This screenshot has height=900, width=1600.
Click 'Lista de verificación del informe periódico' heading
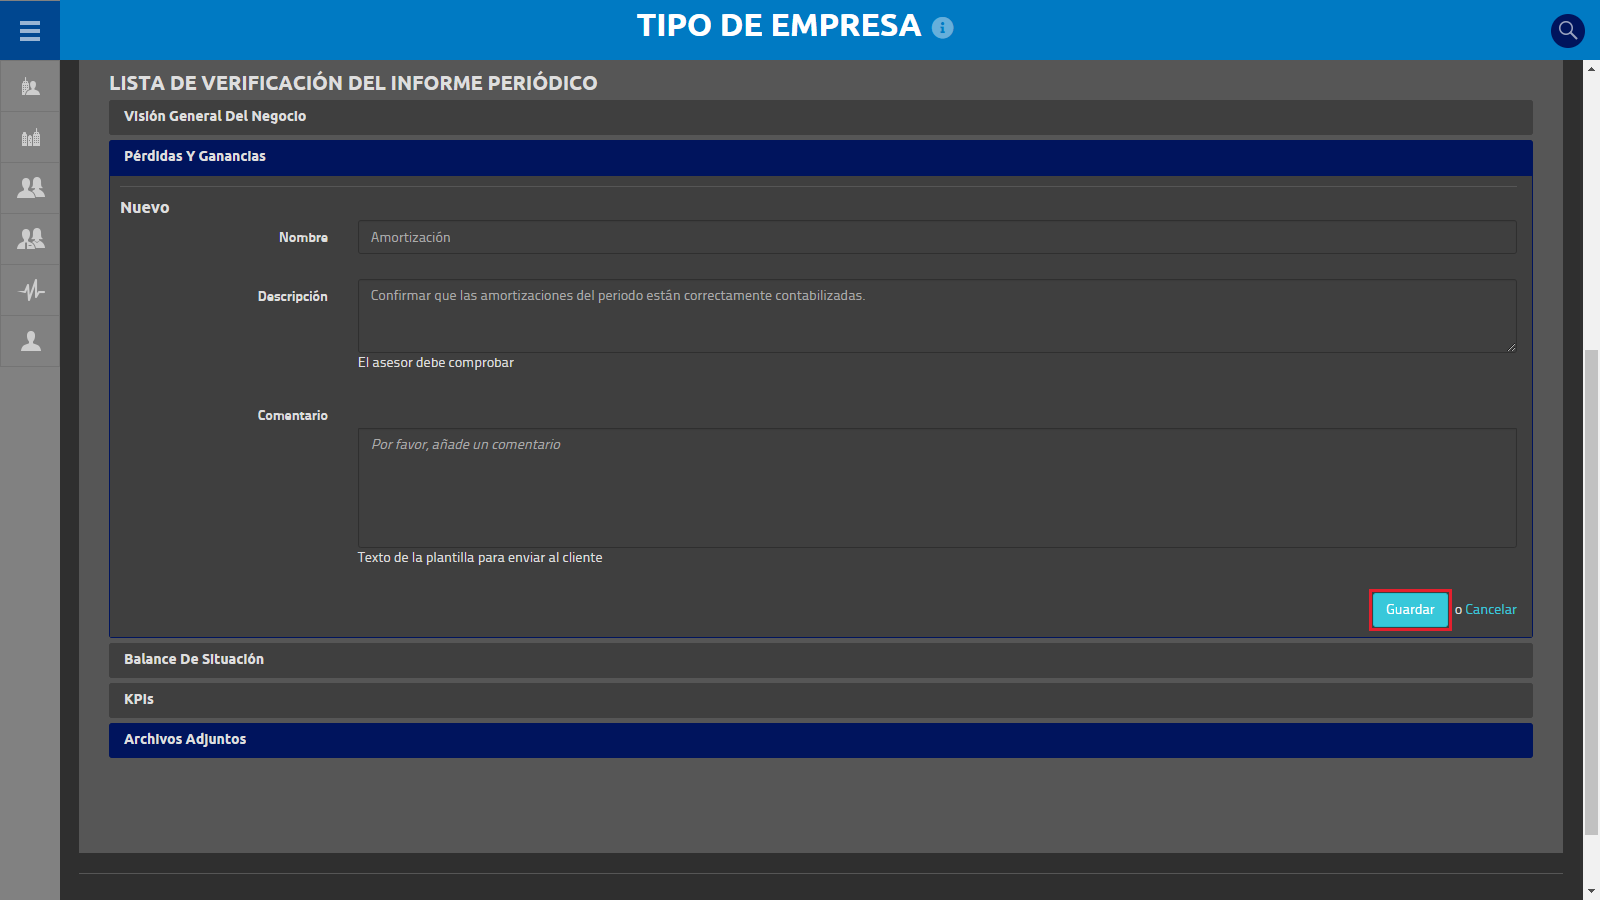click(353, 83)
